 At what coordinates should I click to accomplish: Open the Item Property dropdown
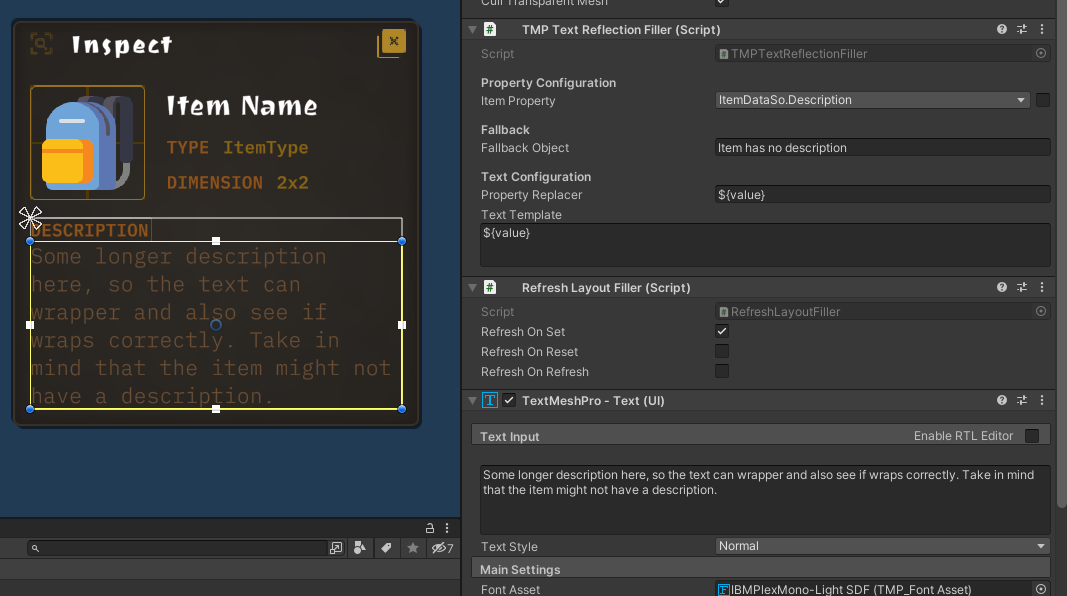click(872, 100)
